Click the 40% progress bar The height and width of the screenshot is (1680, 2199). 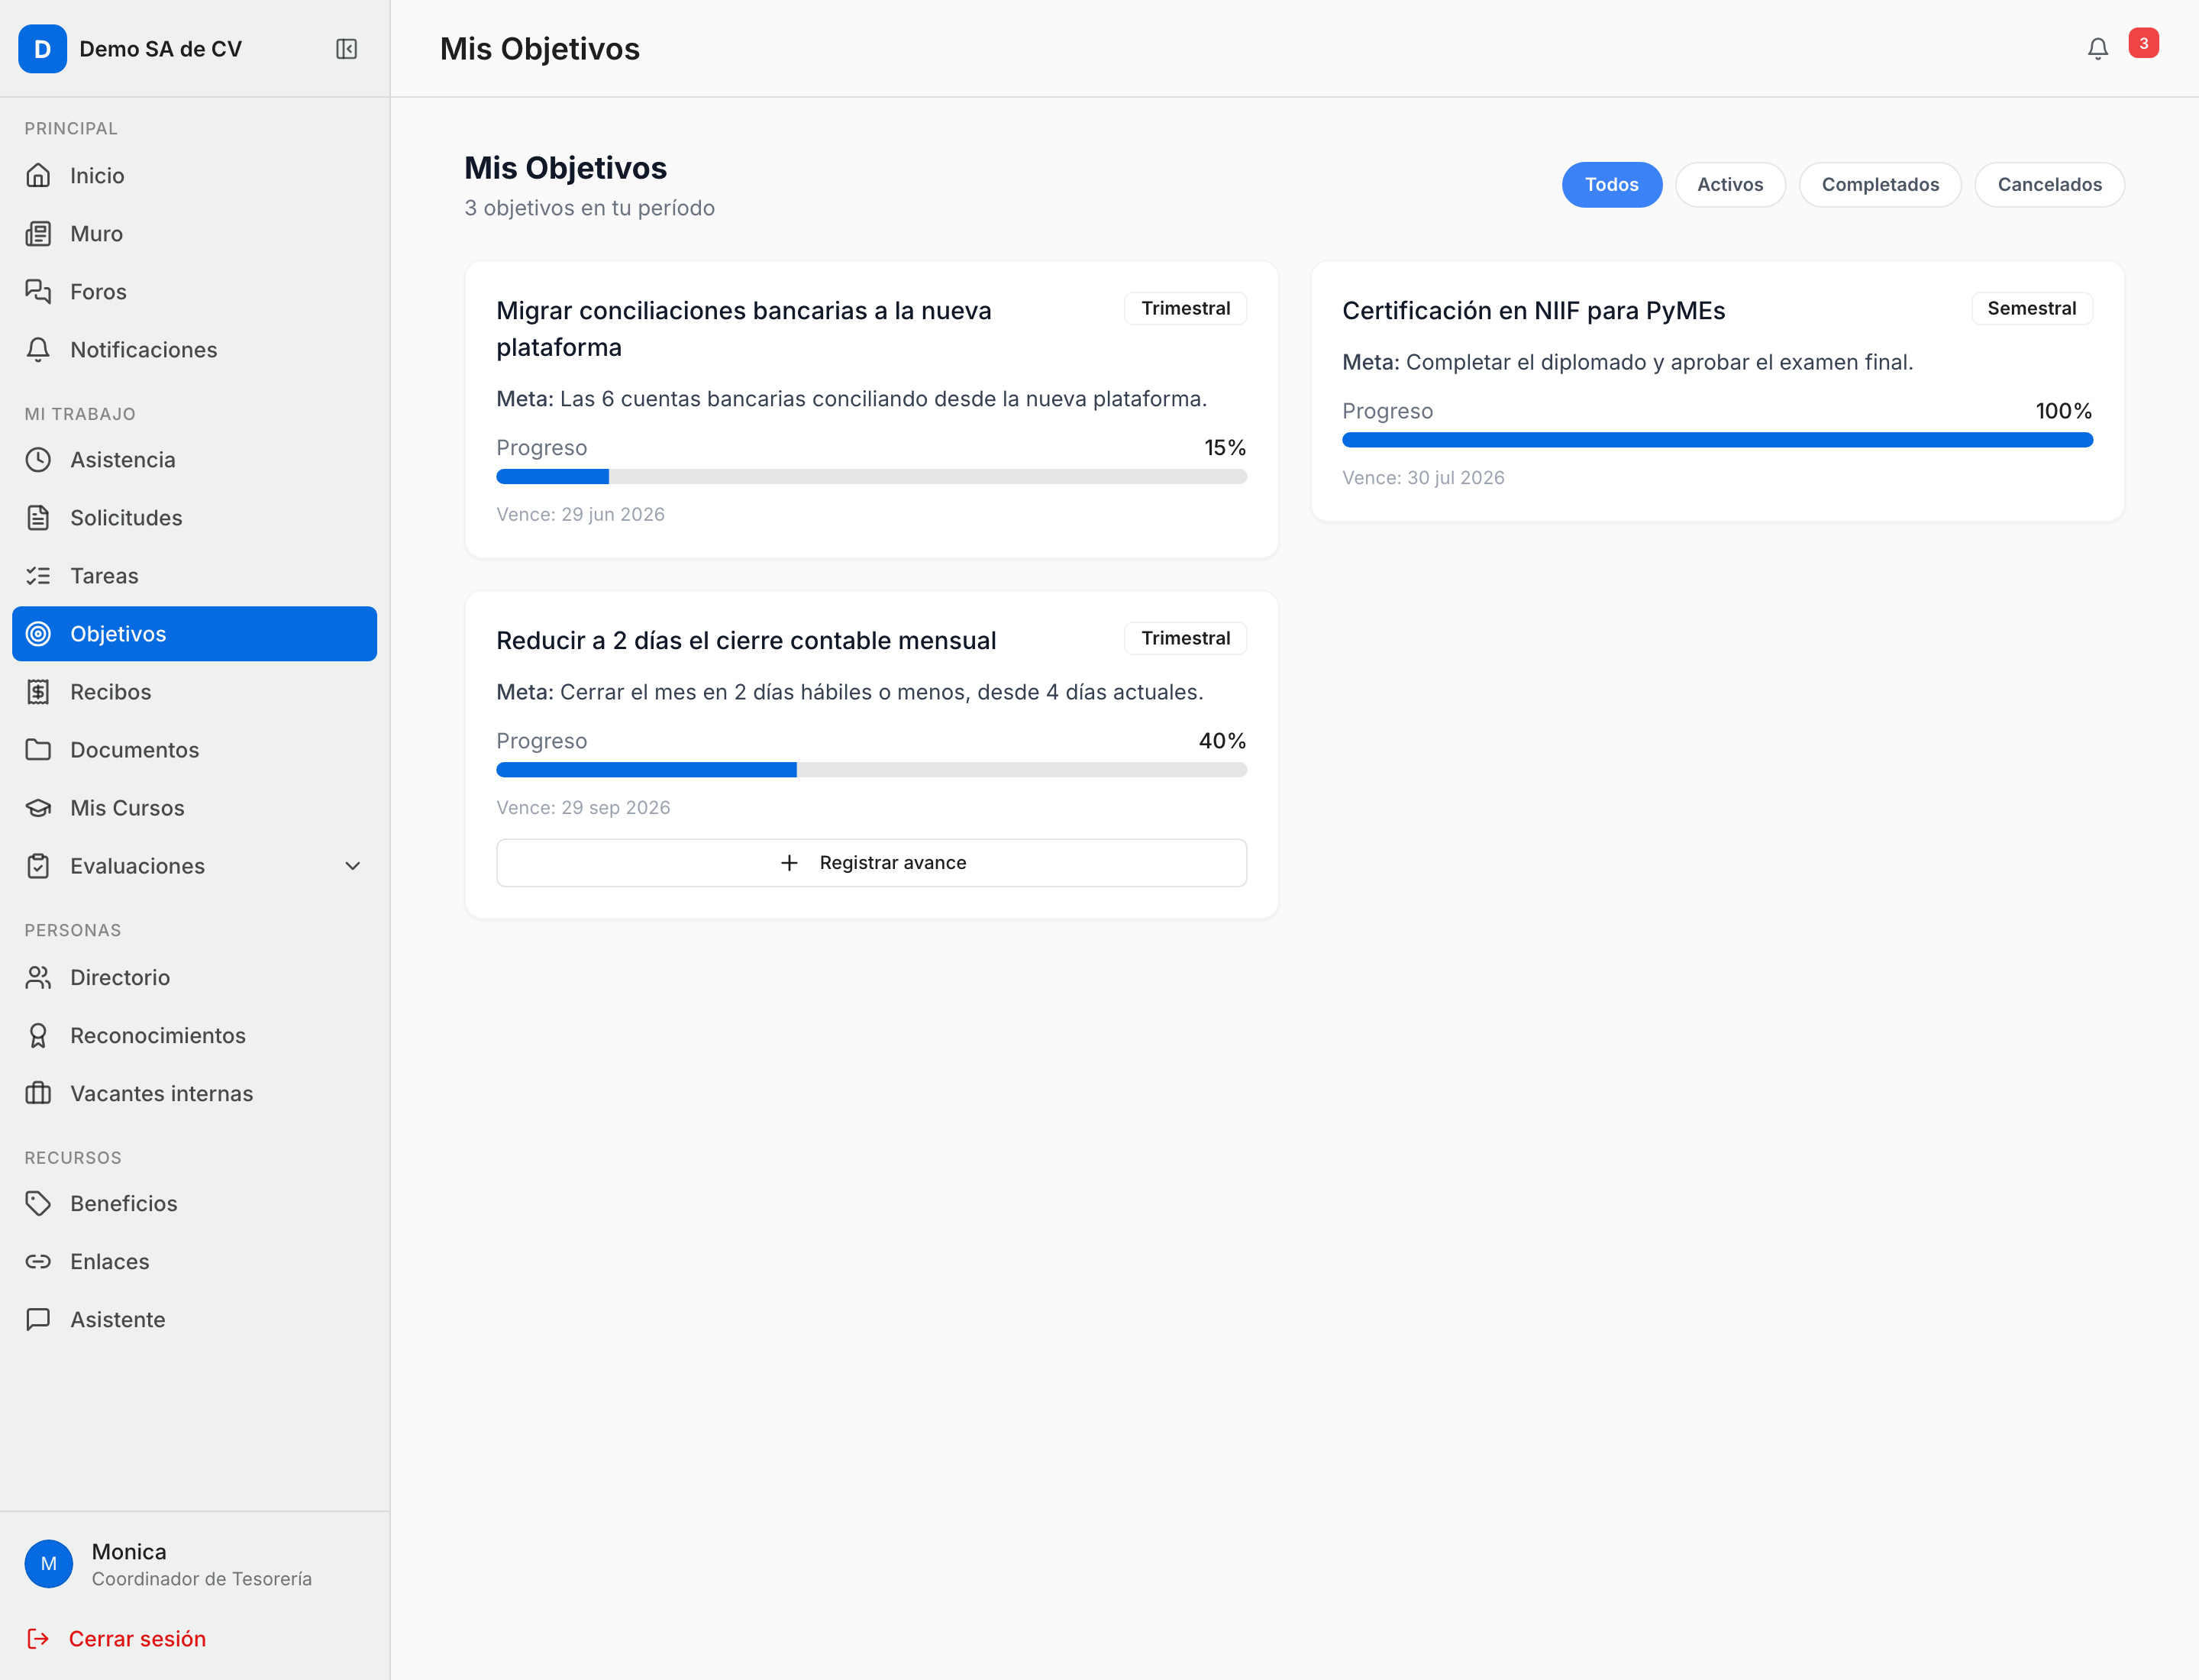[x=871, y=770]
